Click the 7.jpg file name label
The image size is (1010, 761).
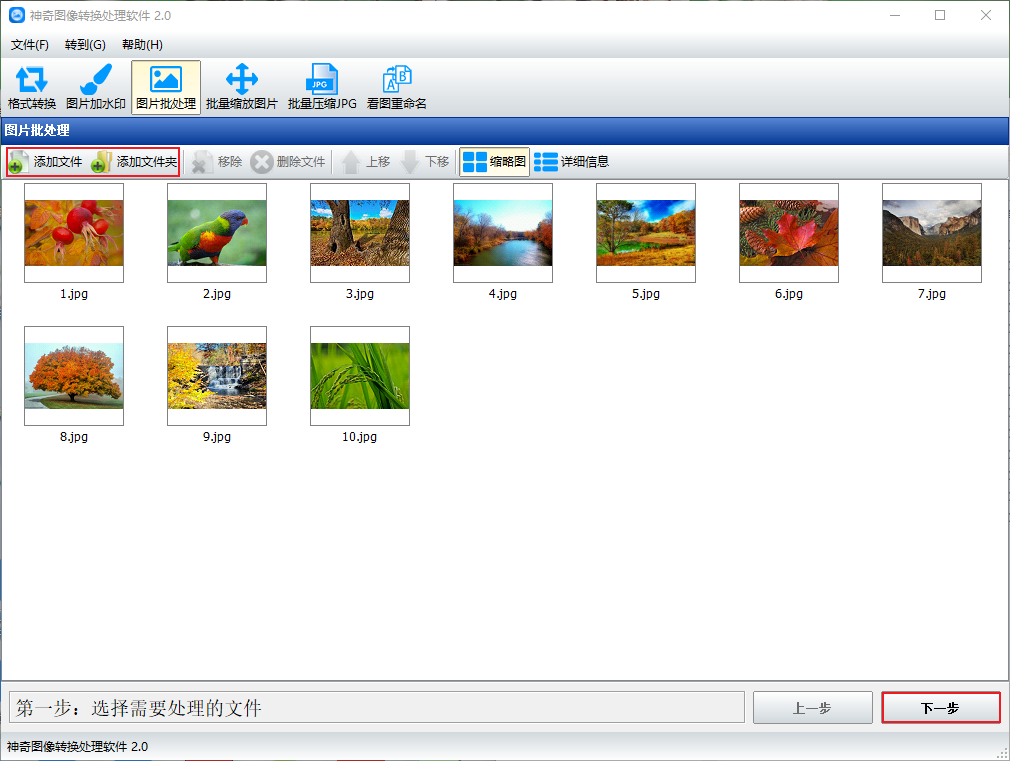tap(932, 294)
